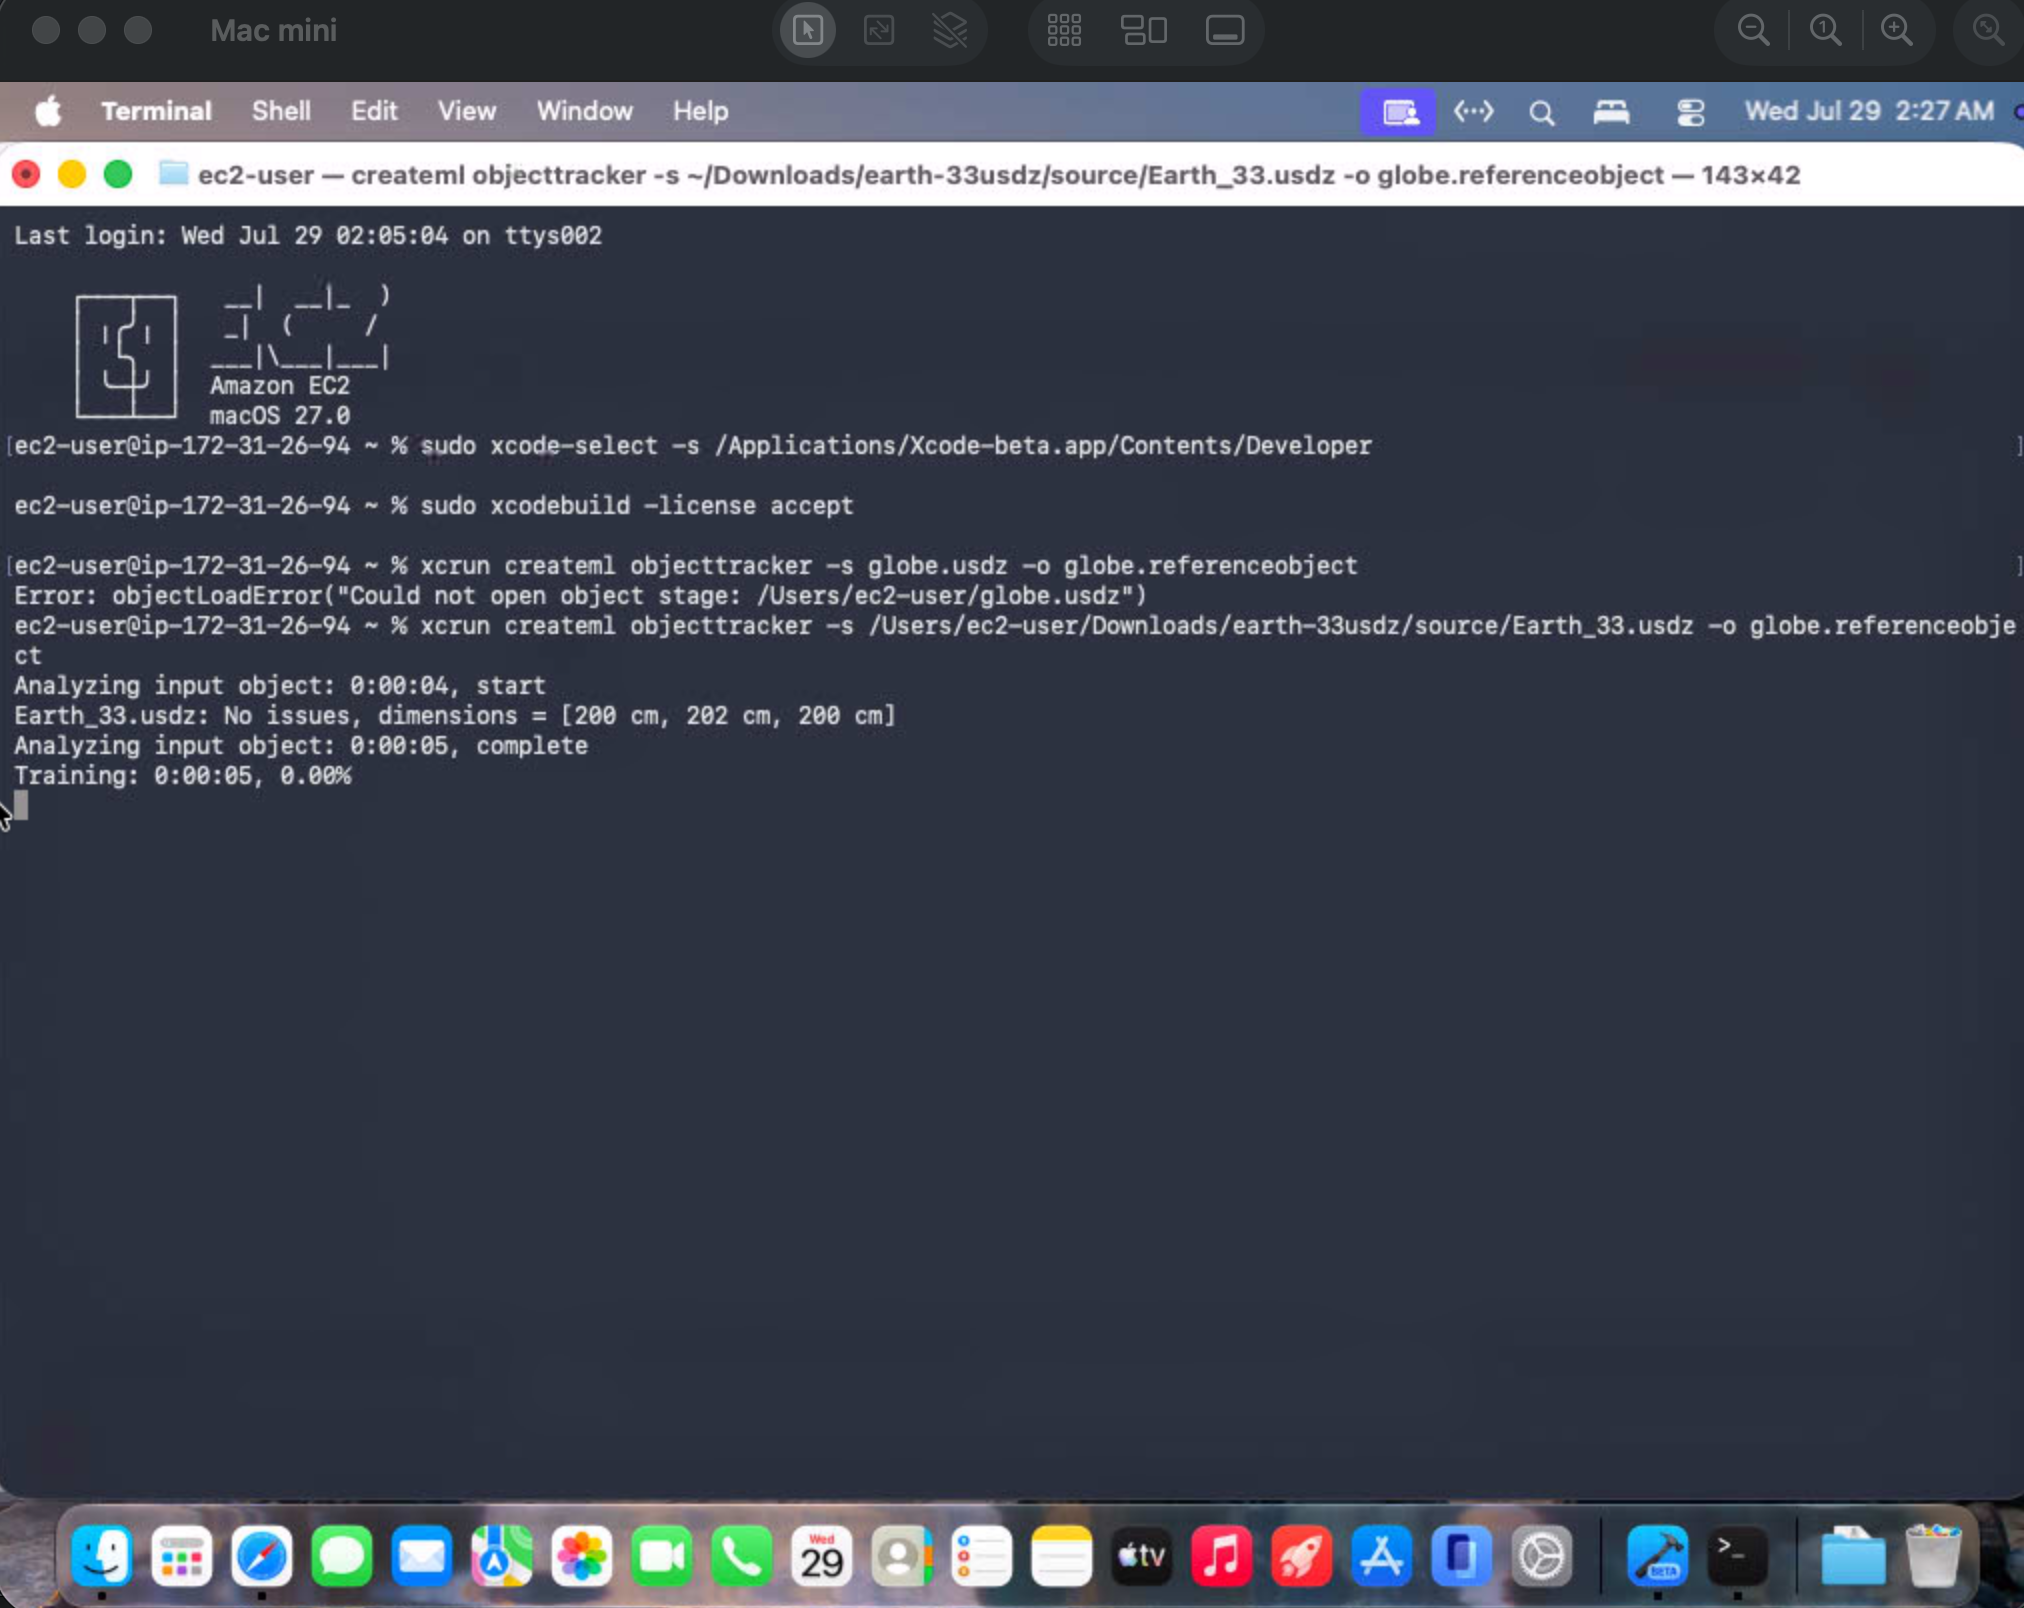Screen dimensions: 2024x1608
Task: Open the red rocket app in Dock
Action: coord(1302,1555)
